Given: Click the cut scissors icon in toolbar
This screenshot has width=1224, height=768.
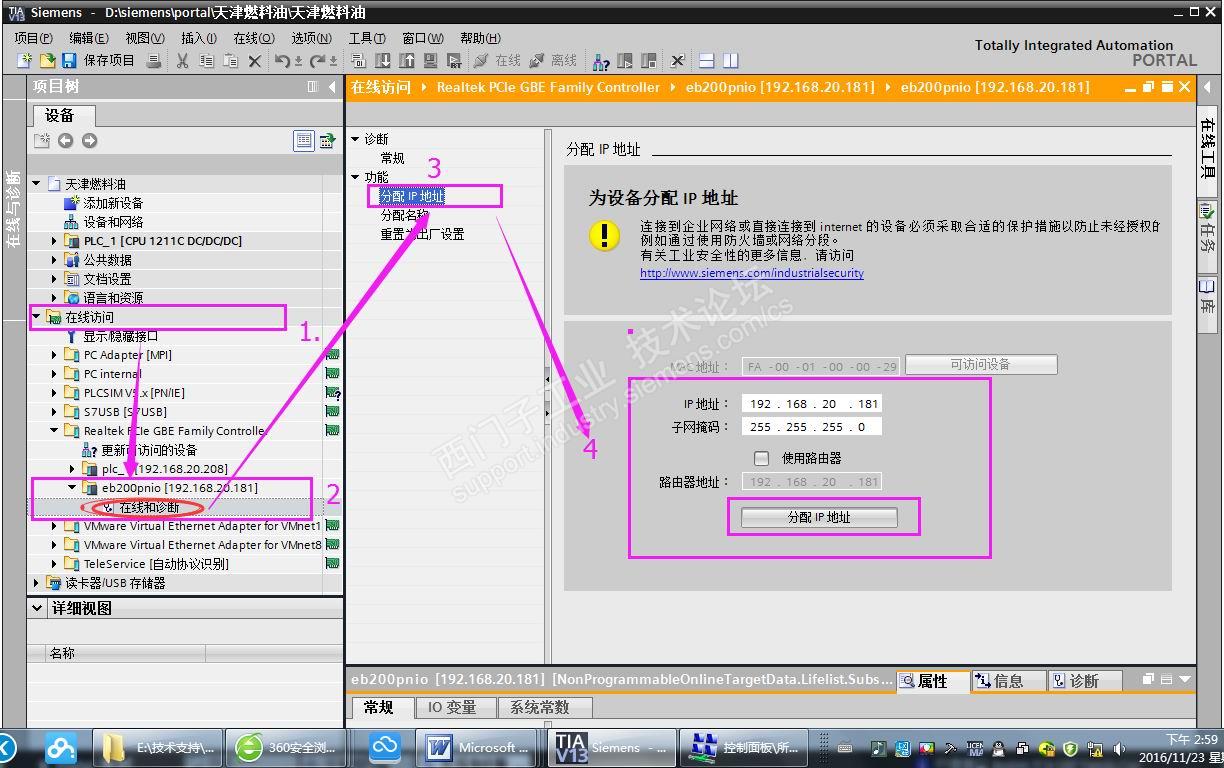Looking at the screenshot, I should pos(182,61).
